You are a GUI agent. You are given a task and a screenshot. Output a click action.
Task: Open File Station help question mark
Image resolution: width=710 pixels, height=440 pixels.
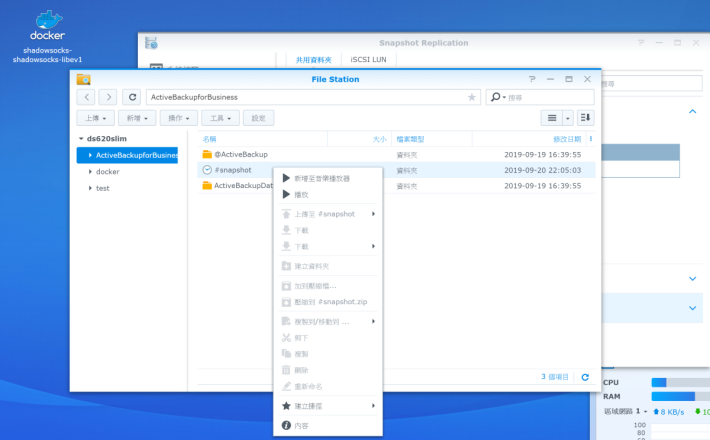532,79
